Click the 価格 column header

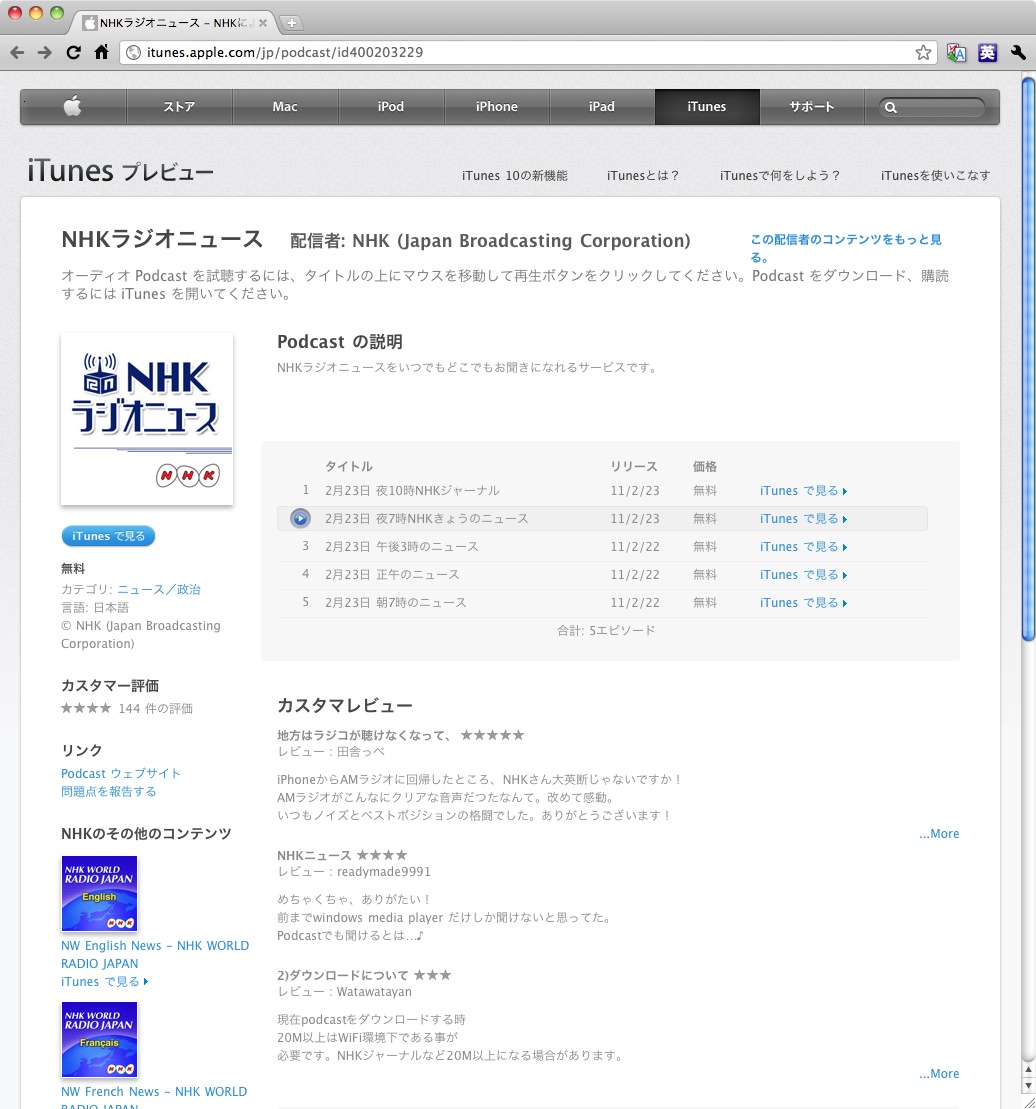(704, 466)
